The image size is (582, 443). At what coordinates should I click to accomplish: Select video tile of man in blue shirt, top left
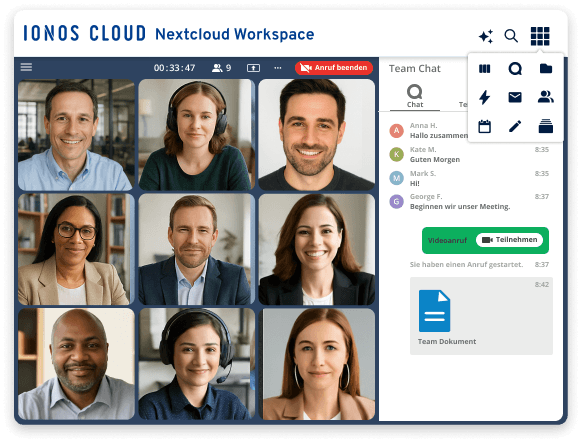76,135
